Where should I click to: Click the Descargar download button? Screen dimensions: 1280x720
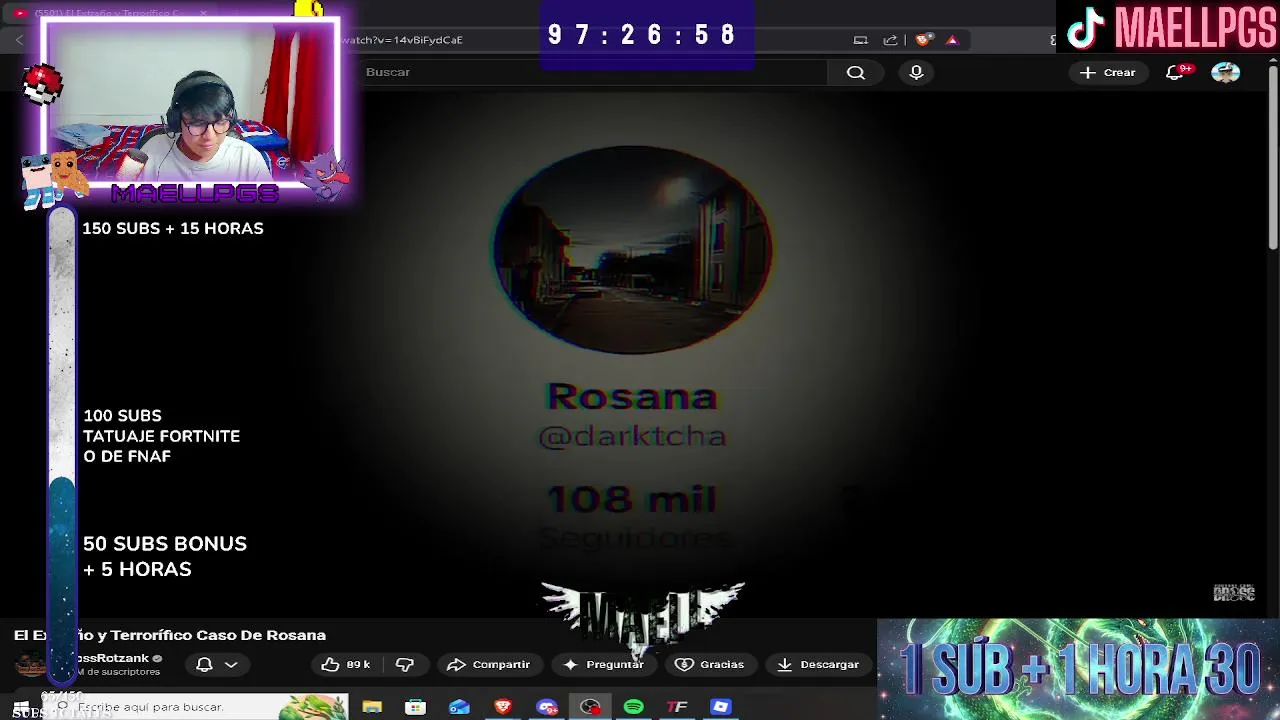coord(818,664)
